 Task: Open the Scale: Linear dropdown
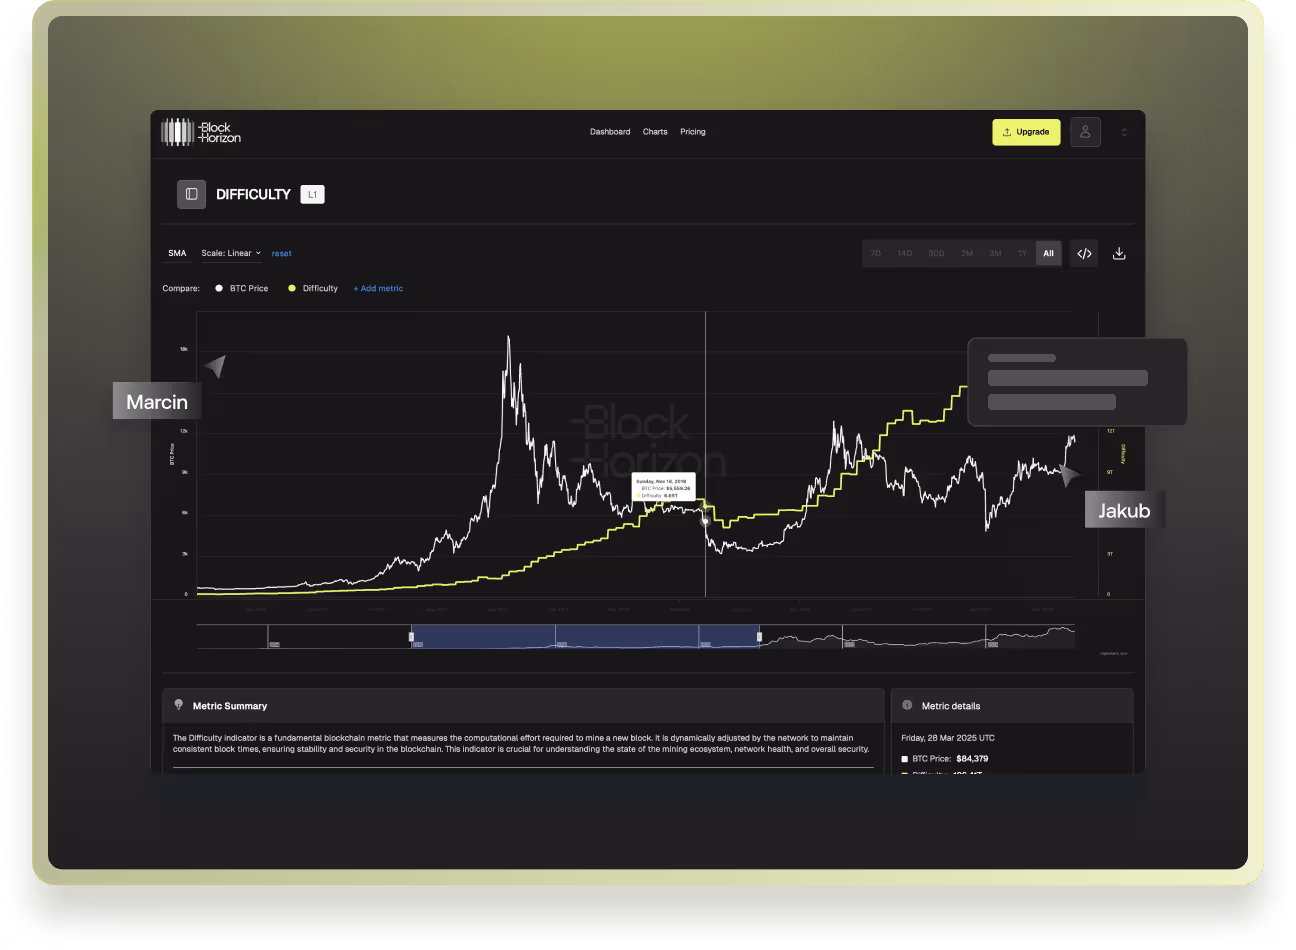click(231, 253)
